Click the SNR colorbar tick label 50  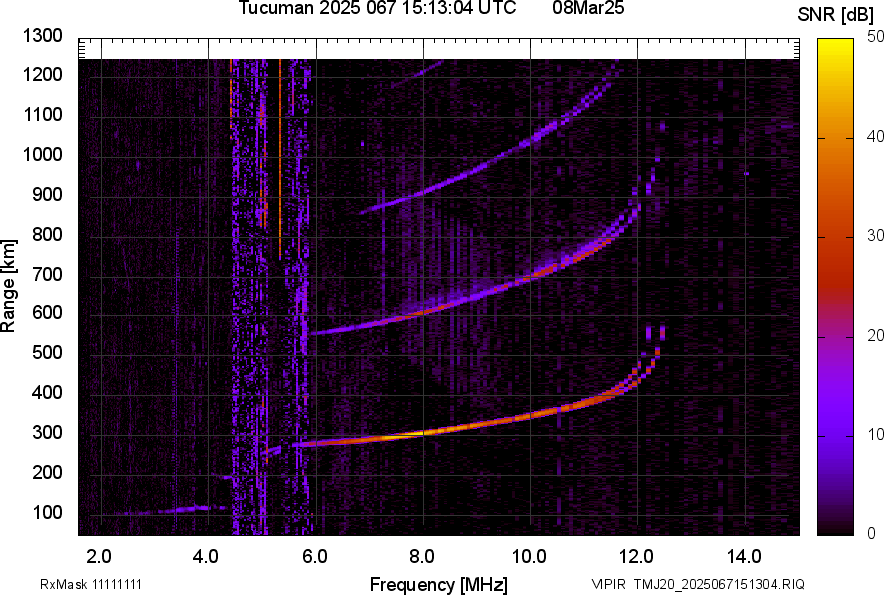click(876, 37)
